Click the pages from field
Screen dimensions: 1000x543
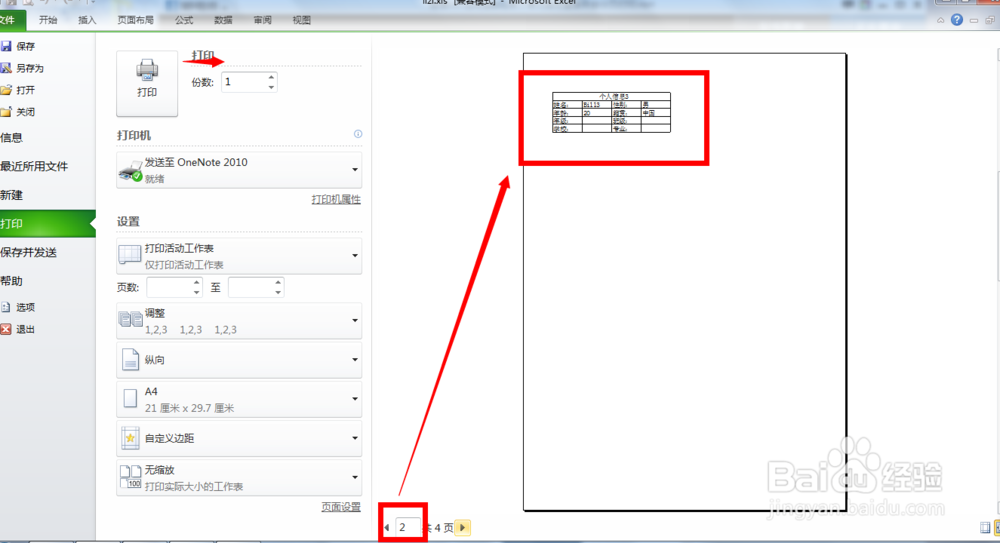click(x=169, y=287)
